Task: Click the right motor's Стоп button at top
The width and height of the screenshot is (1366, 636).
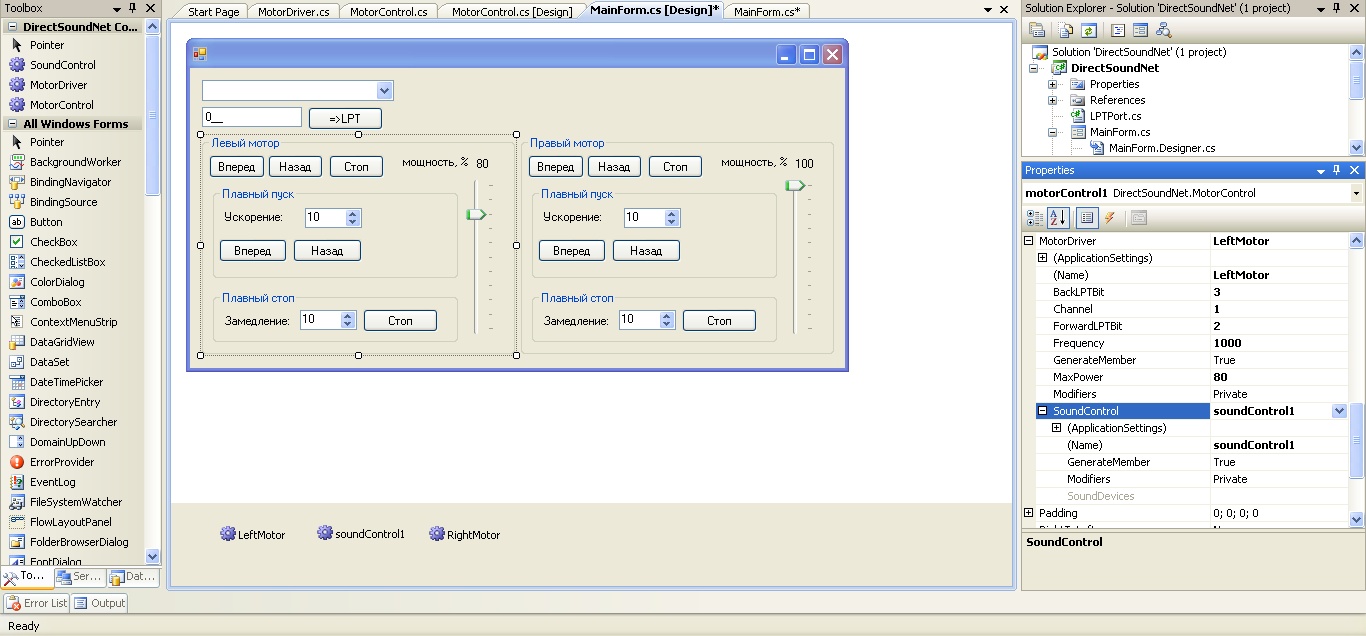Action: [675, 167]
